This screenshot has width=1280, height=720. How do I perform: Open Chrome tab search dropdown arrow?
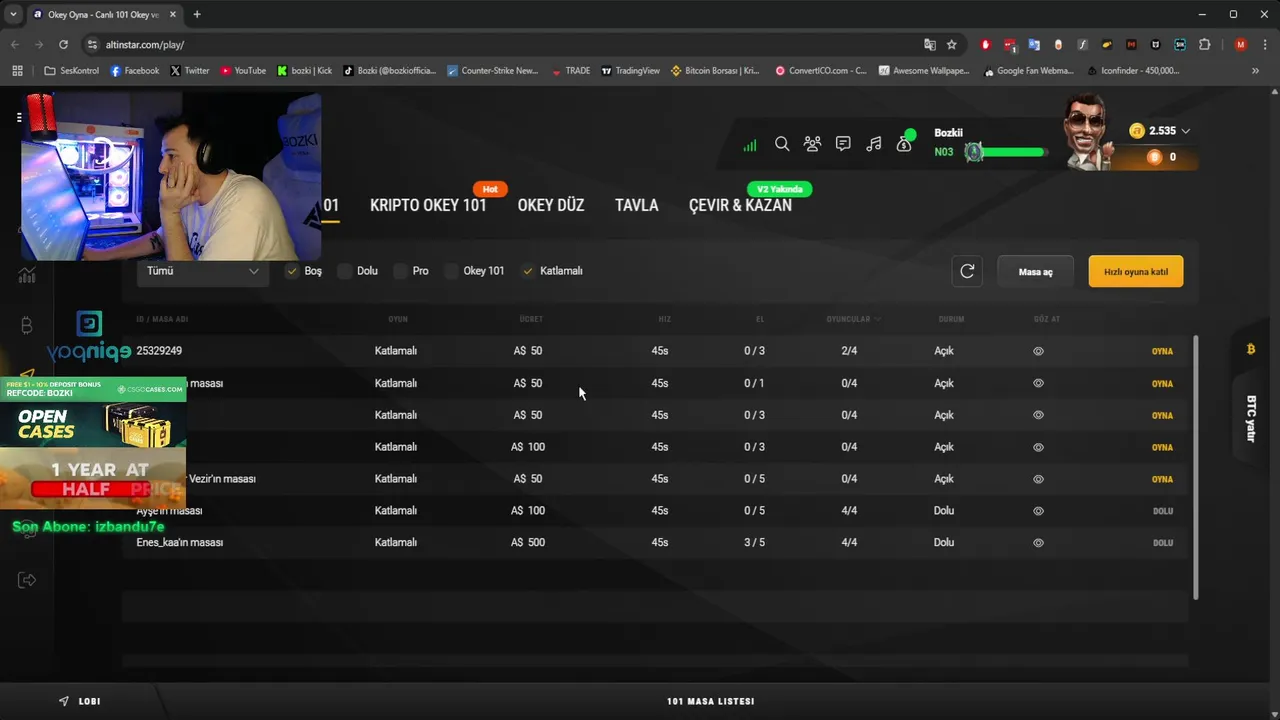(13, 15)
